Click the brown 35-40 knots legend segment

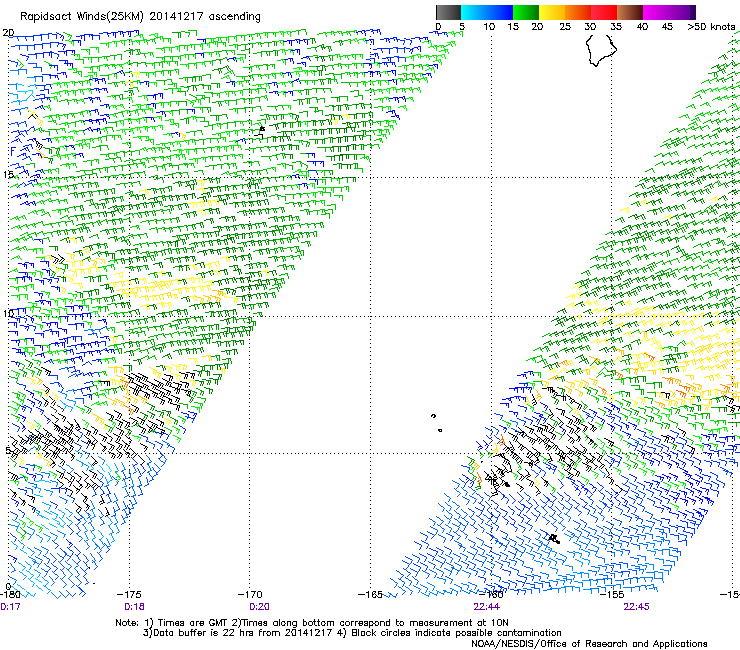[x=630, y=12]
